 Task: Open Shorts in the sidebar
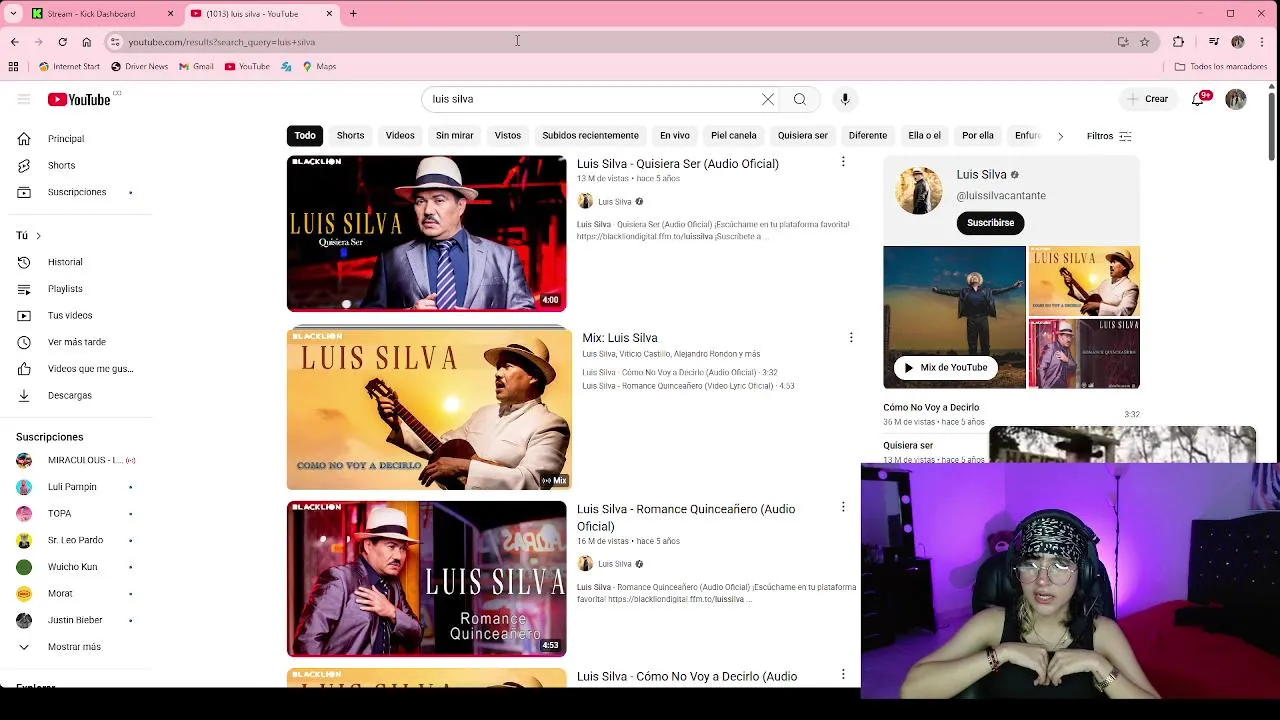click(62, 165)
